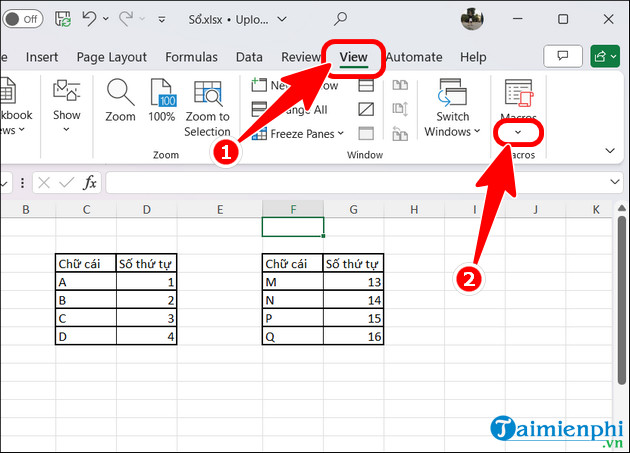Open the Review tab
The image size is (630, 453).
(x=301, y=57)
